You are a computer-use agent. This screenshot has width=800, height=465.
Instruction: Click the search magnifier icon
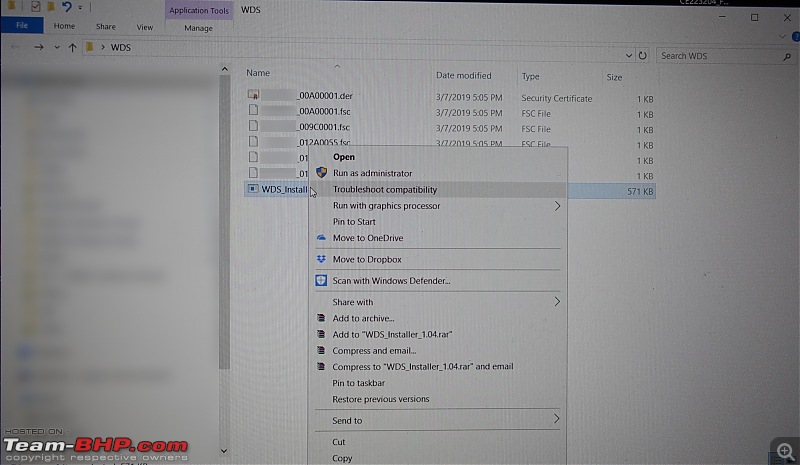pos(787,57)
